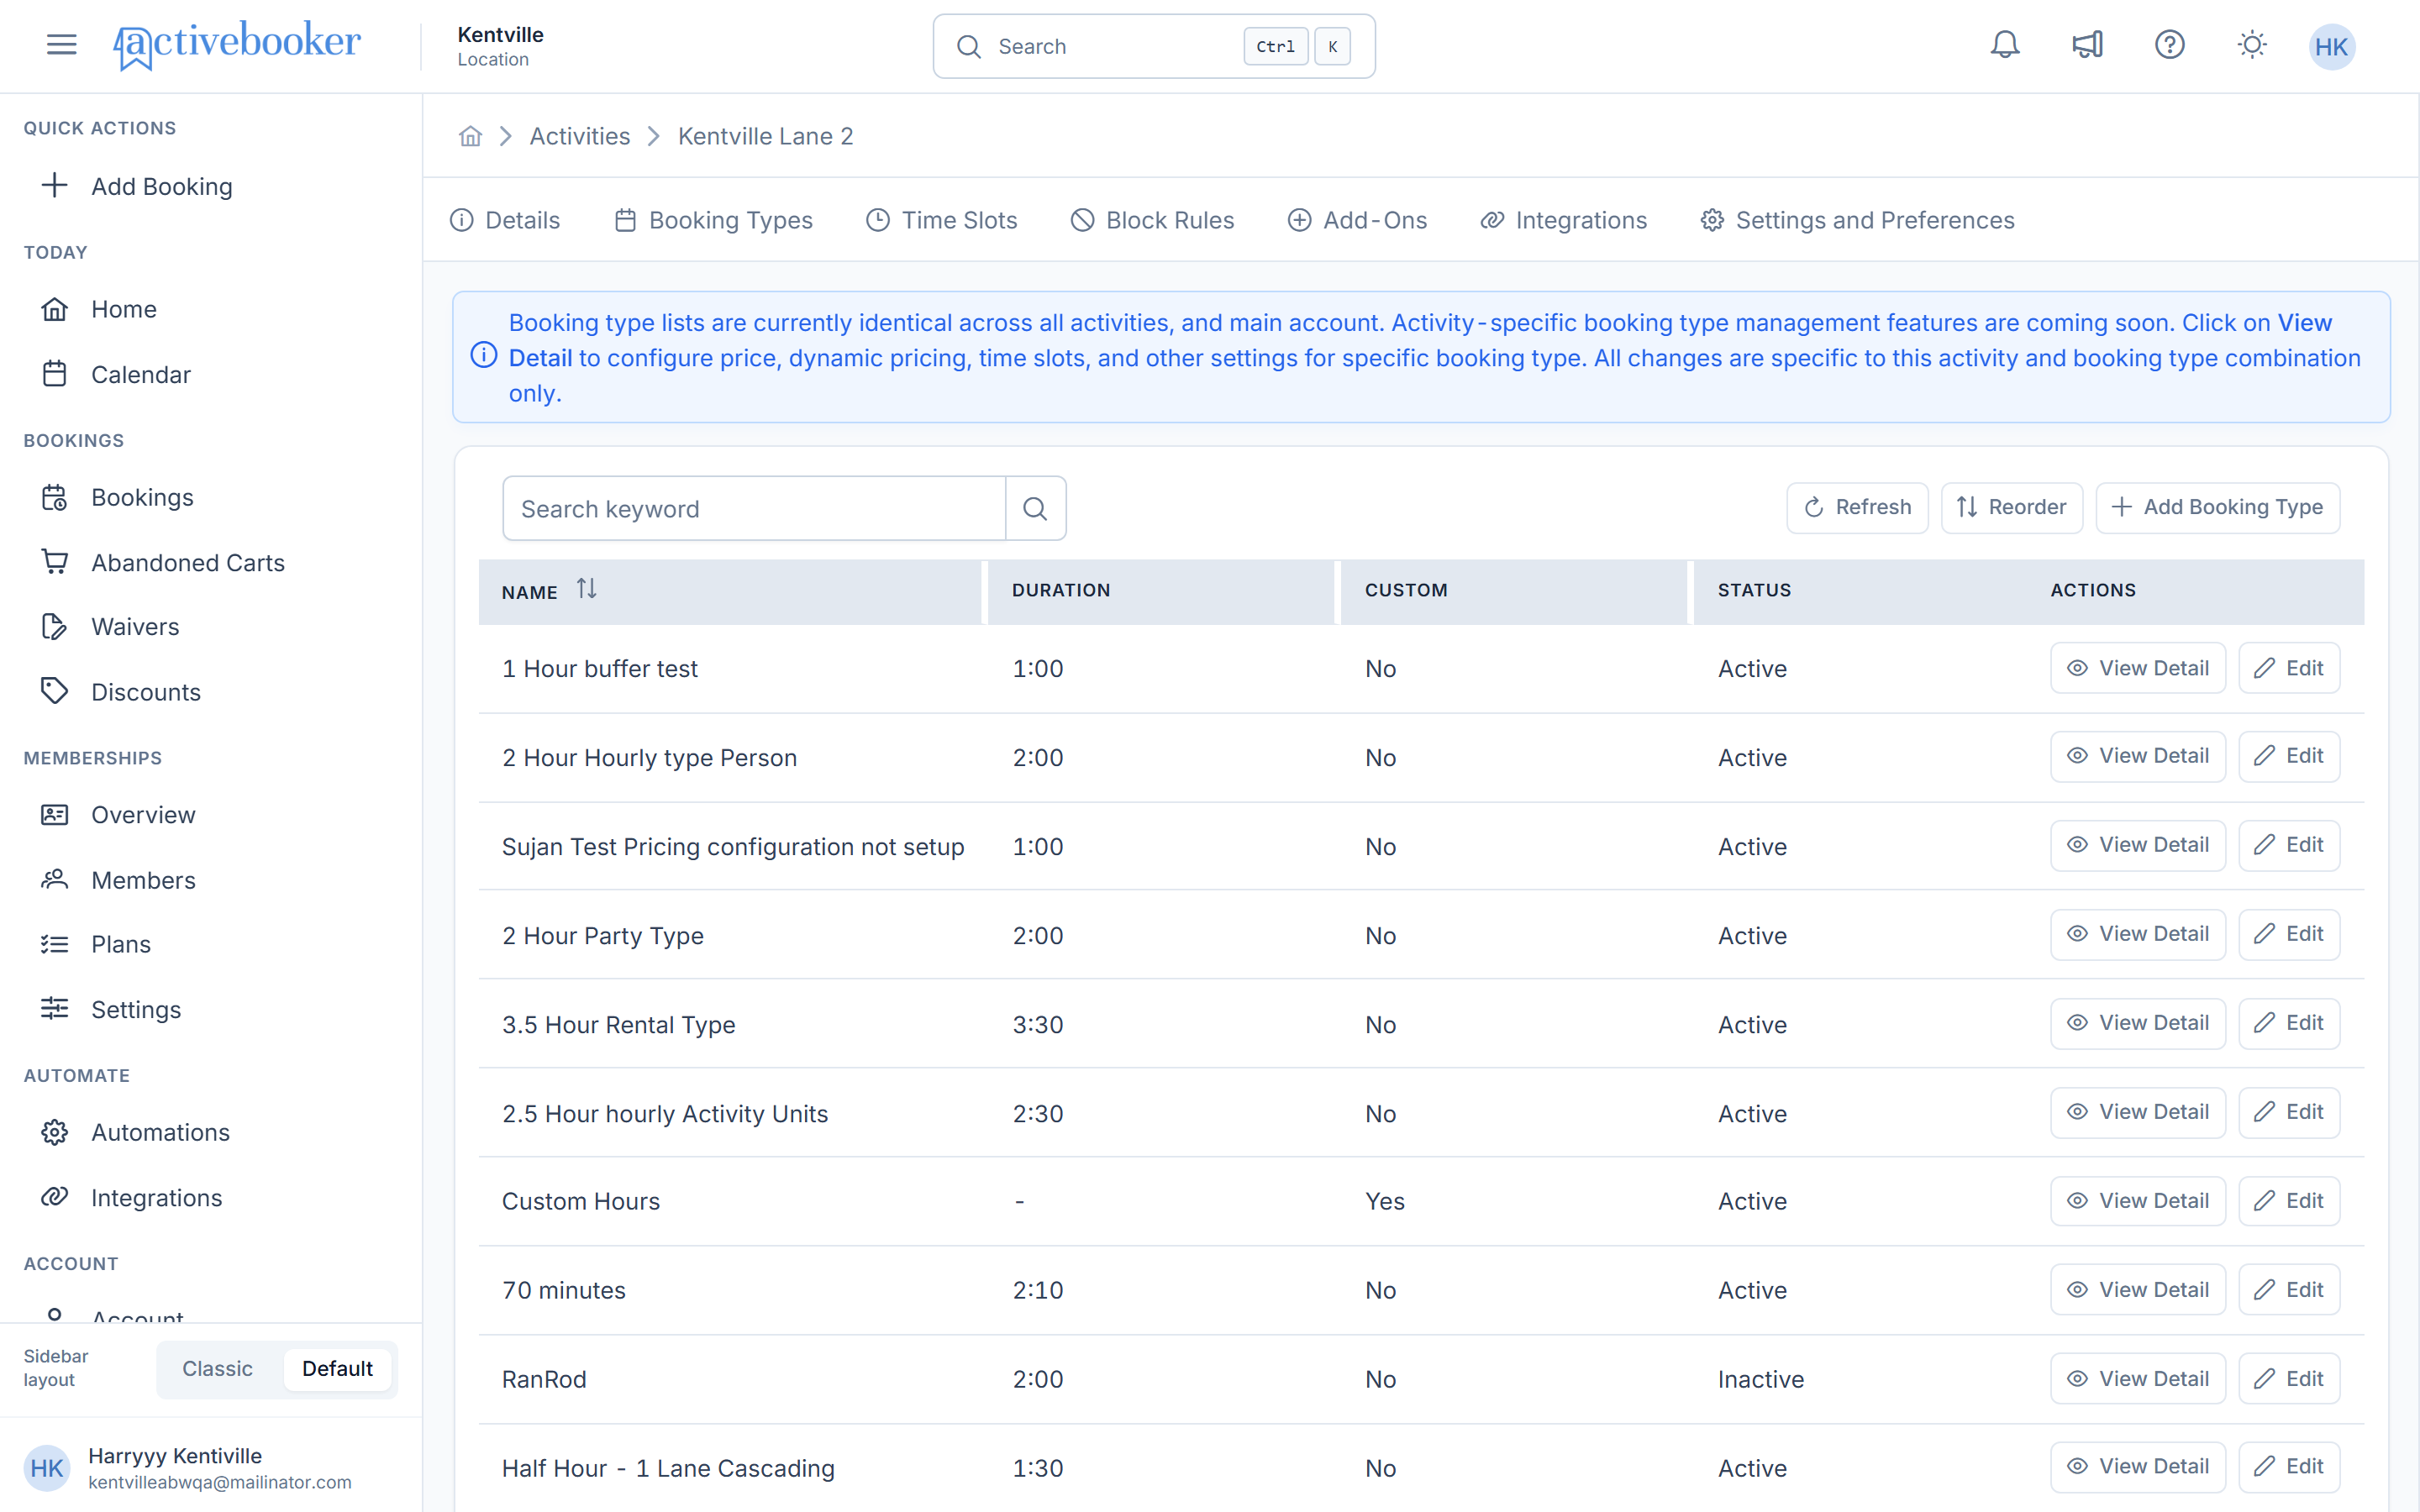Image resolution: width=2420 pixels, height=1512 pixels.
Task: Open notifications bell icon
Action: (x=2004, y=45)
